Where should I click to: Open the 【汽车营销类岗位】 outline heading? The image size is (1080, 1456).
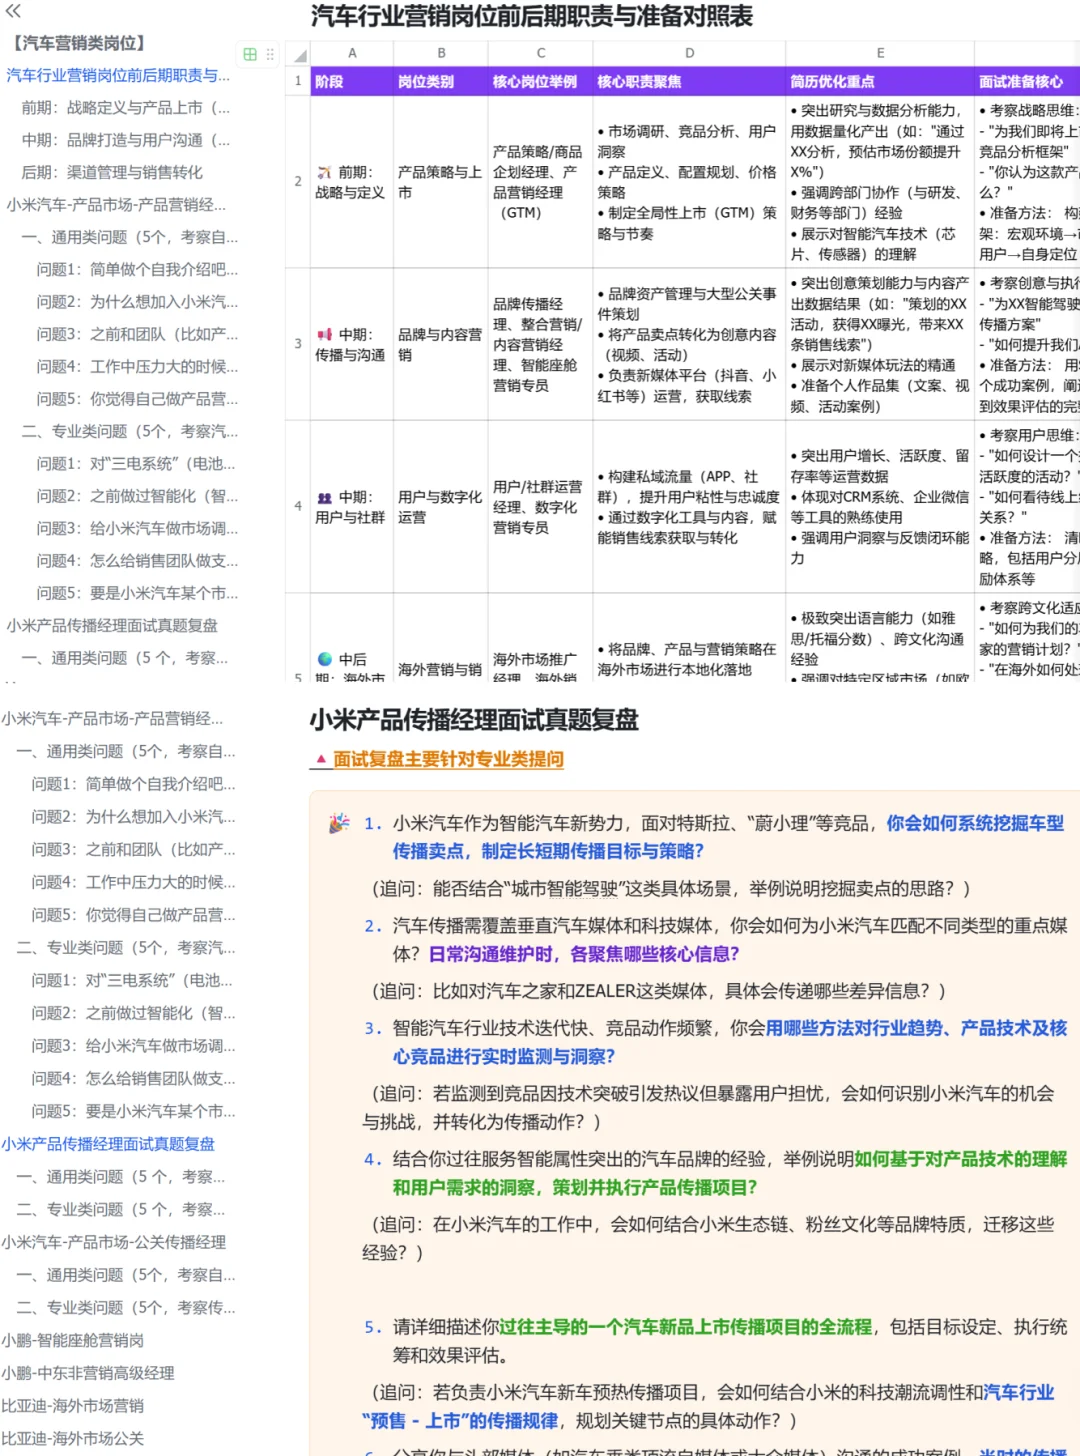click(x=78, y=43)
